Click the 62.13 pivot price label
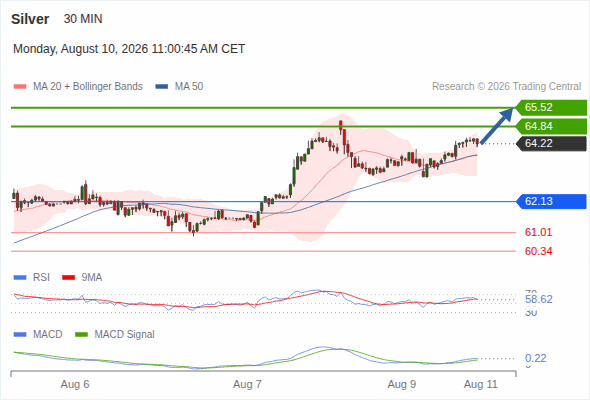 [x=551, y=201]
